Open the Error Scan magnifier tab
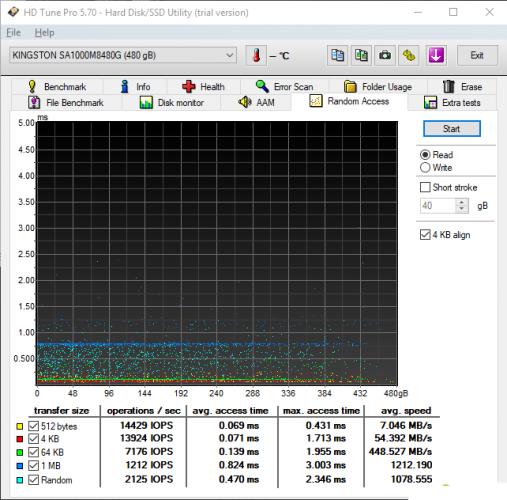Viewport: 507px width, 500px height. [x=284, y=87]
